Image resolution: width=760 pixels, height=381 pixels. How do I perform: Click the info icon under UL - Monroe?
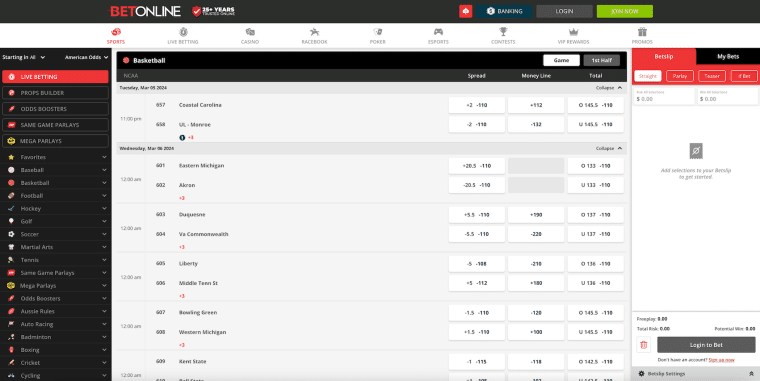click(182, 138)
